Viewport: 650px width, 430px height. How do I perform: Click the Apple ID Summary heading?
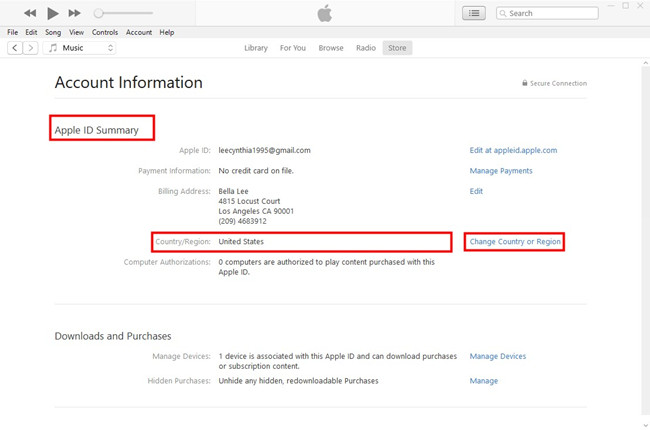(x=97, y=130)
